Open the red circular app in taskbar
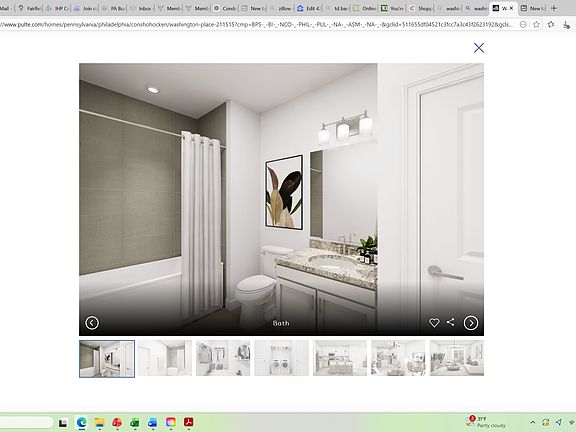 point(117,422)
